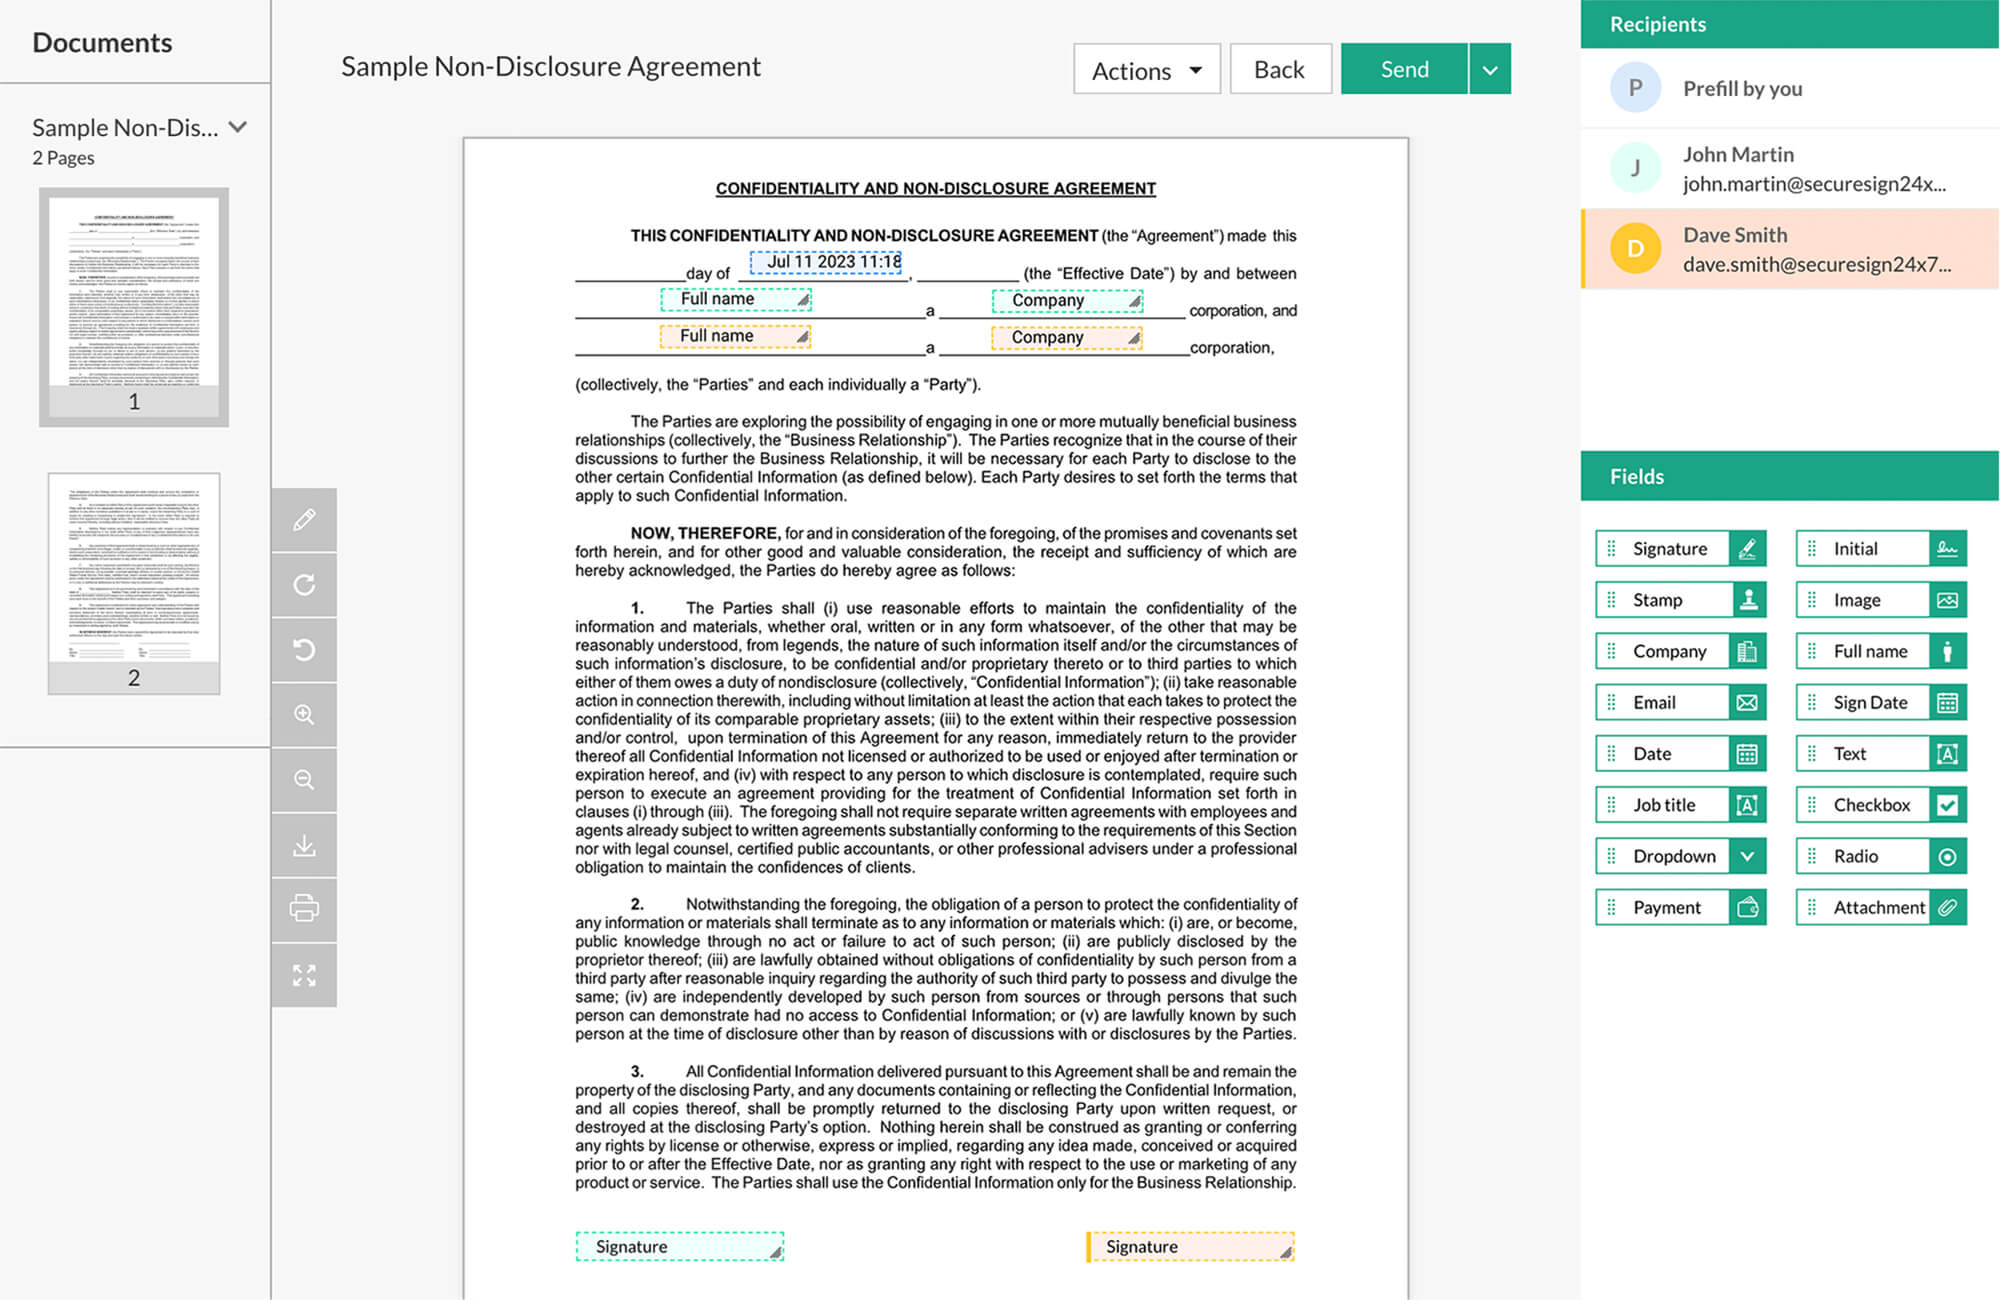Zoom in on the document
Image resolution: width=2000 pixels, height=1300 pixels.
(x=304, y=715)
